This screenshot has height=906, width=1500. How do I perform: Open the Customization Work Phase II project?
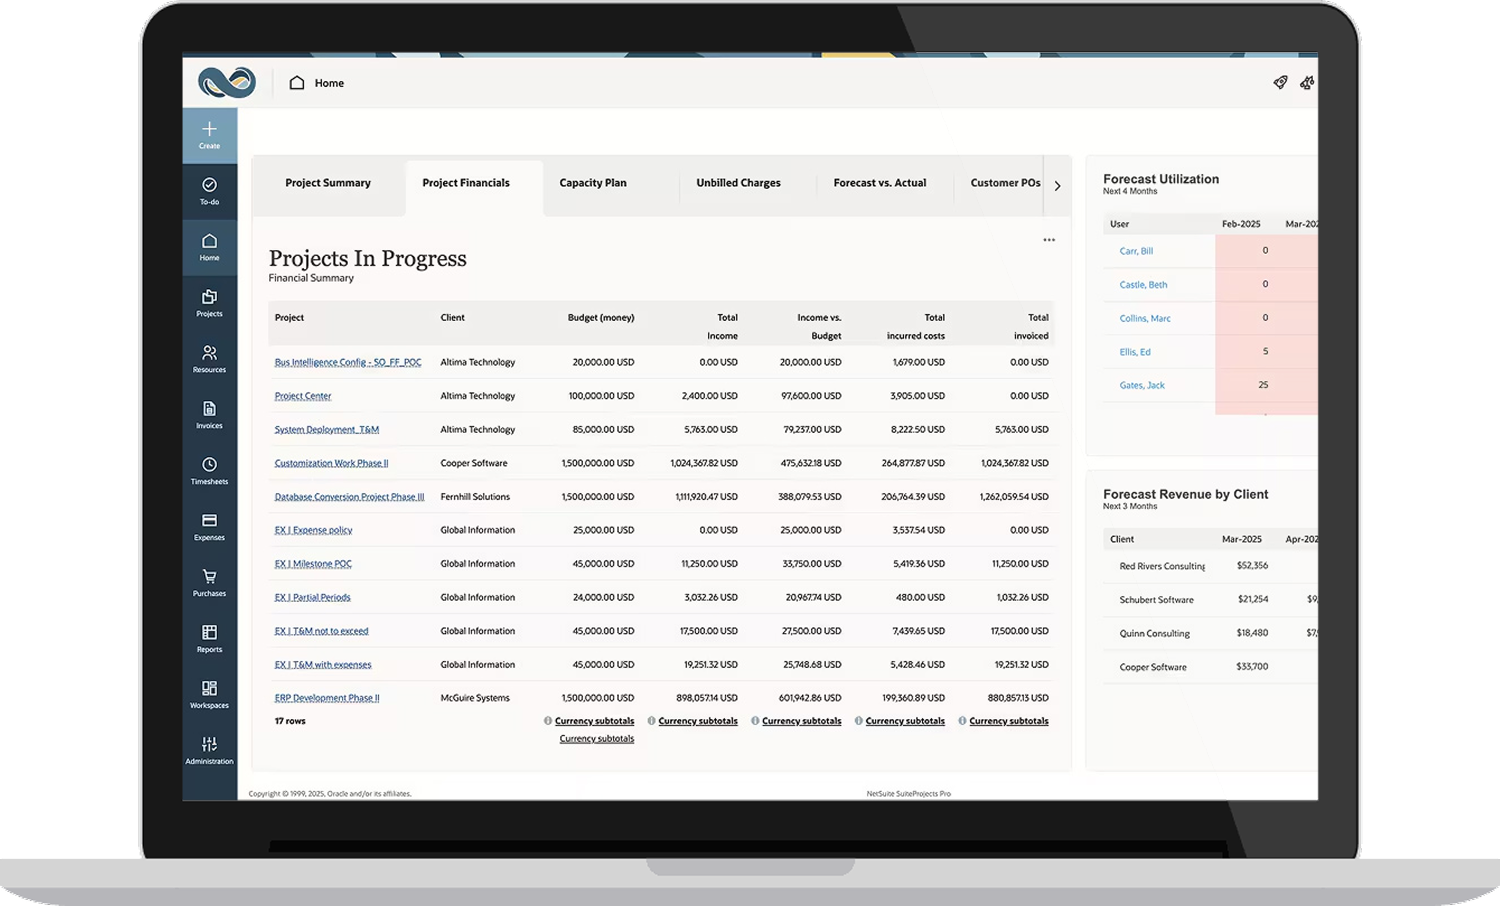pyautogui.click(x=331, y=463)
